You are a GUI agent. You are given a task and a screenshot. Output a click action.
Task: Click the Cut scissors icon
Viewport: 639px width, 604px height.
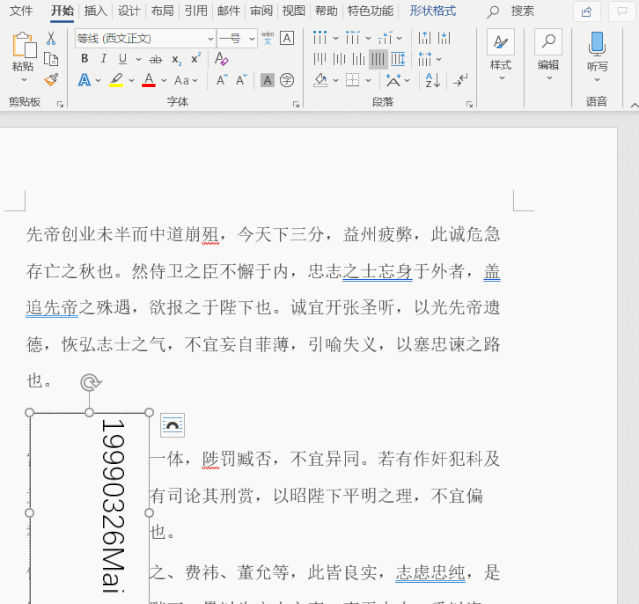51,38
